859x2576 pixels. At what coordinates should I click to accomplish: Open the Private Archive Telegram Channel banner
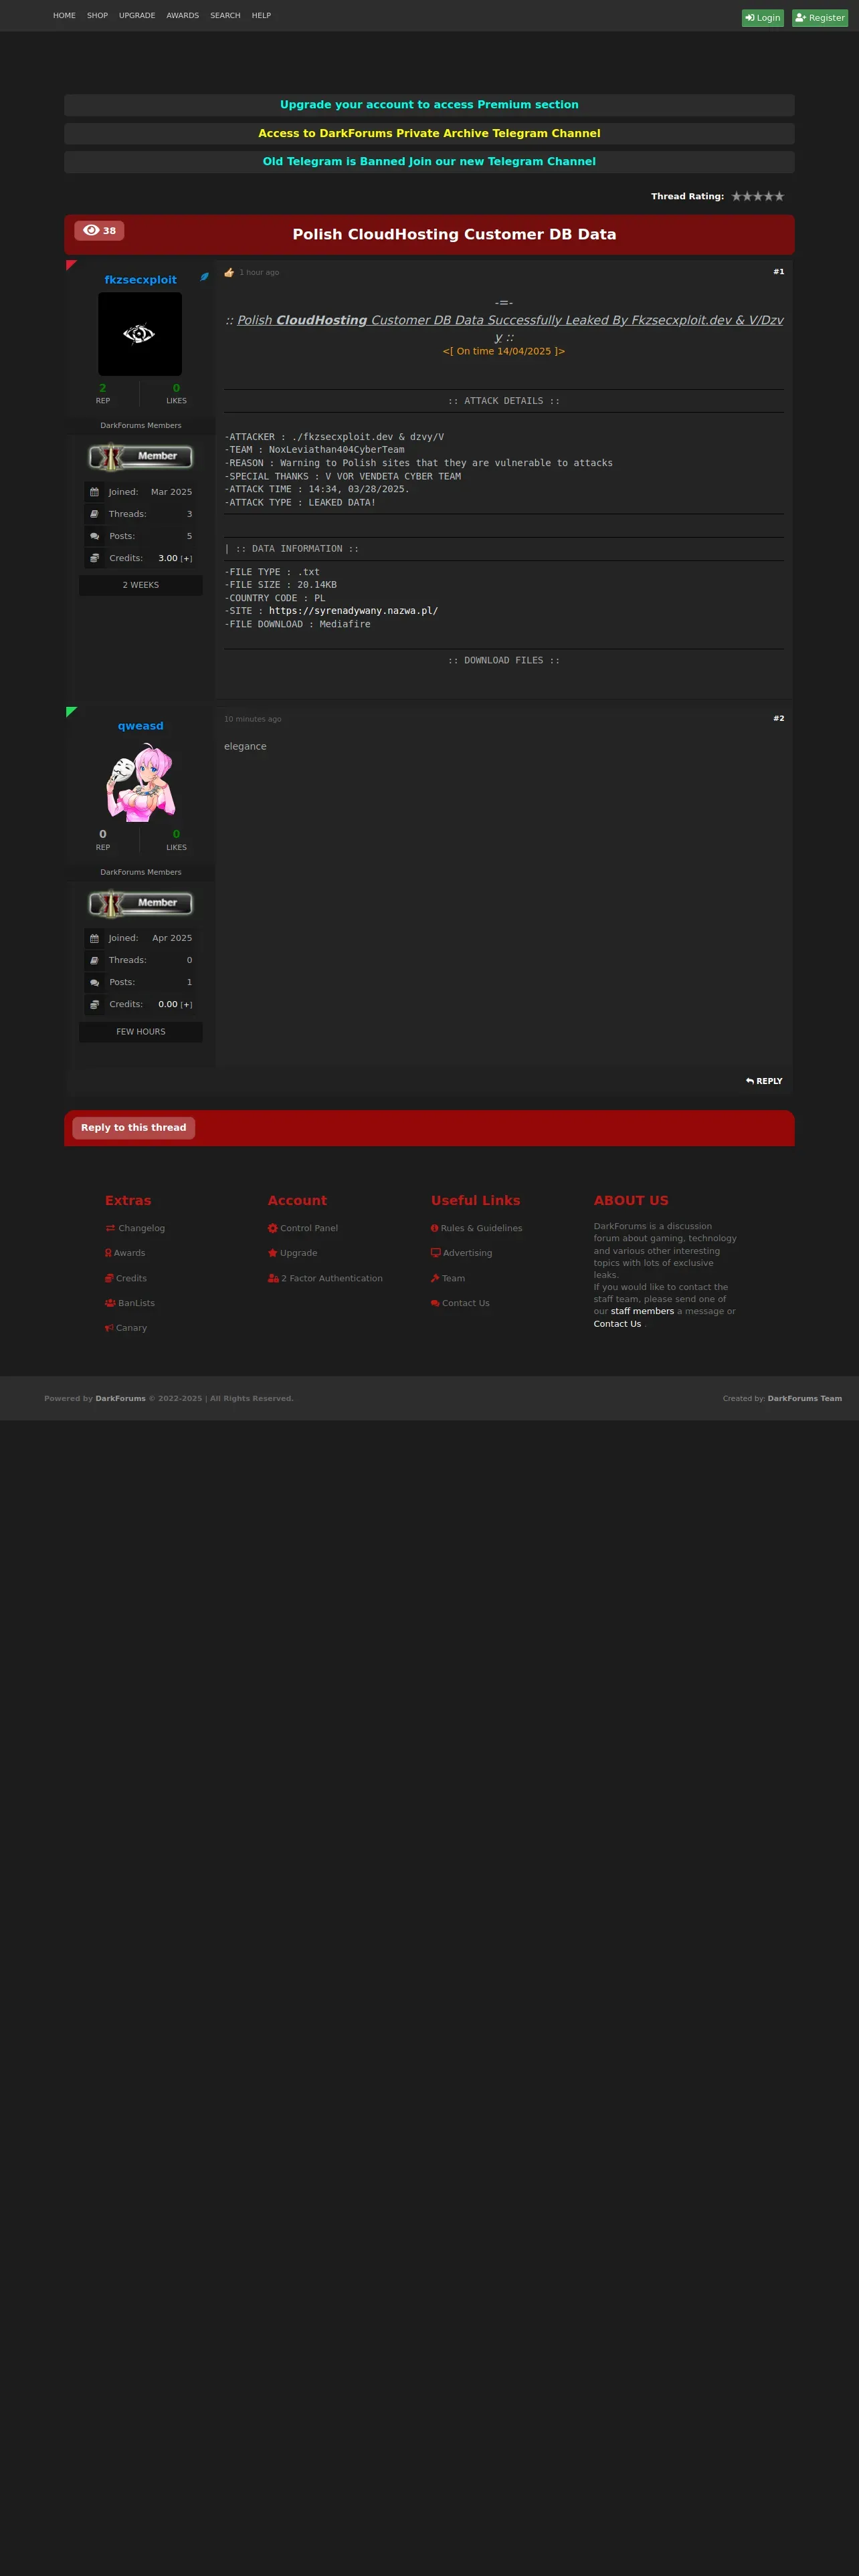tap(429, 133)
